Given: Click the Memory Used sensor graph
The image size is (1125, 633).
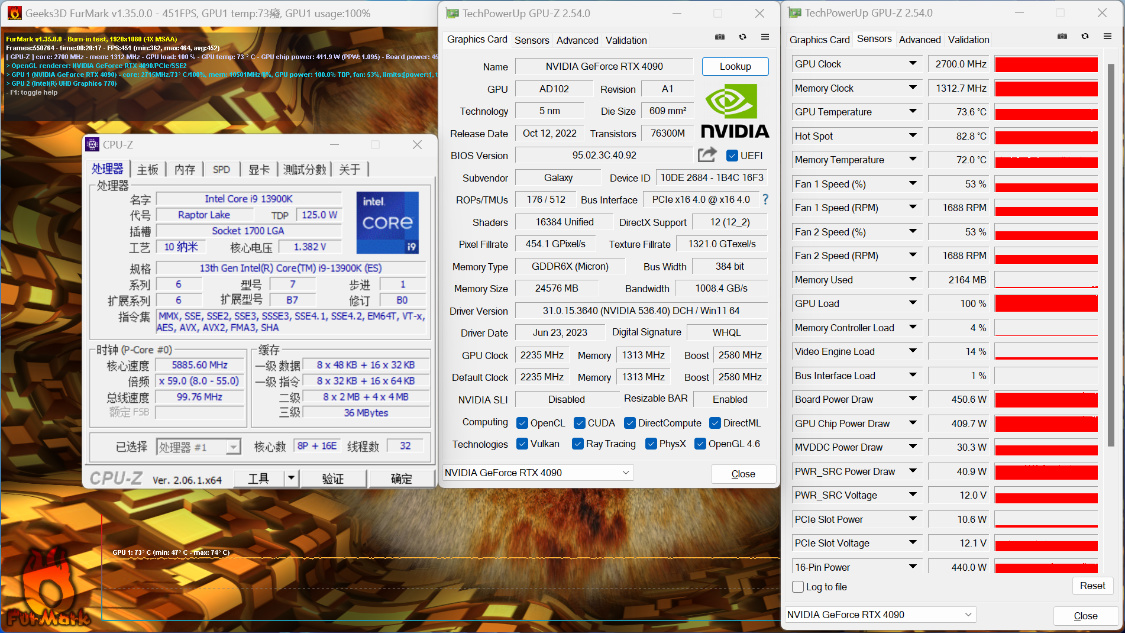Looking at the screenshot, I should [1046, 280].
